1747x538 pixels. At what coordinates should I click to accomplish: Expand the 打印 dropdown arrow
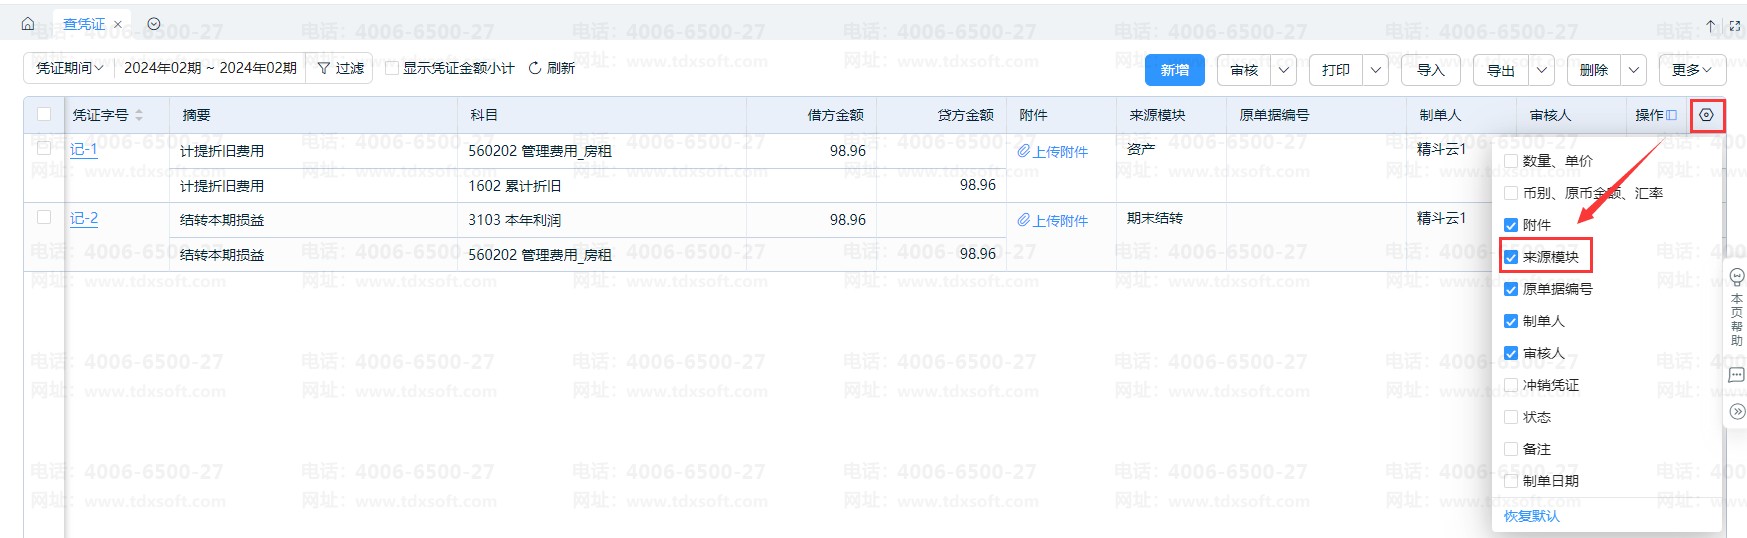(1376, 70)
